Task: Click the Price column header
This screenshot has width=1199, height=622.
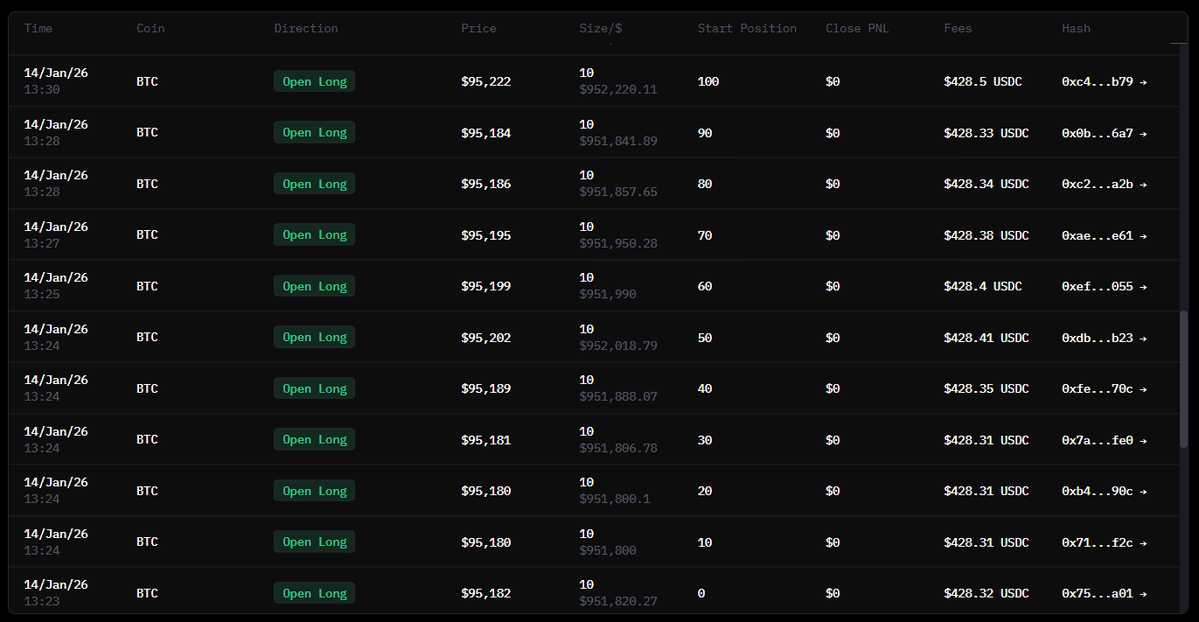Action: (x=478, y=29)
